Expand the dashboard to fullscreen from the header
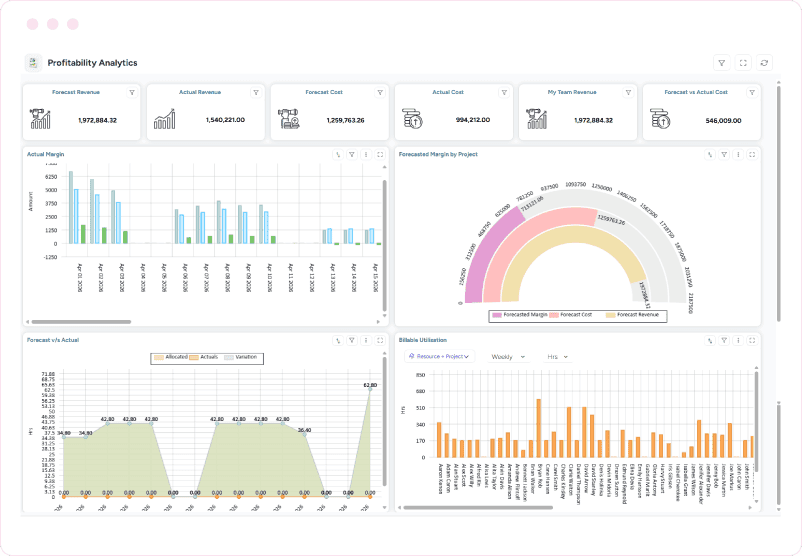 pos(743,63)
